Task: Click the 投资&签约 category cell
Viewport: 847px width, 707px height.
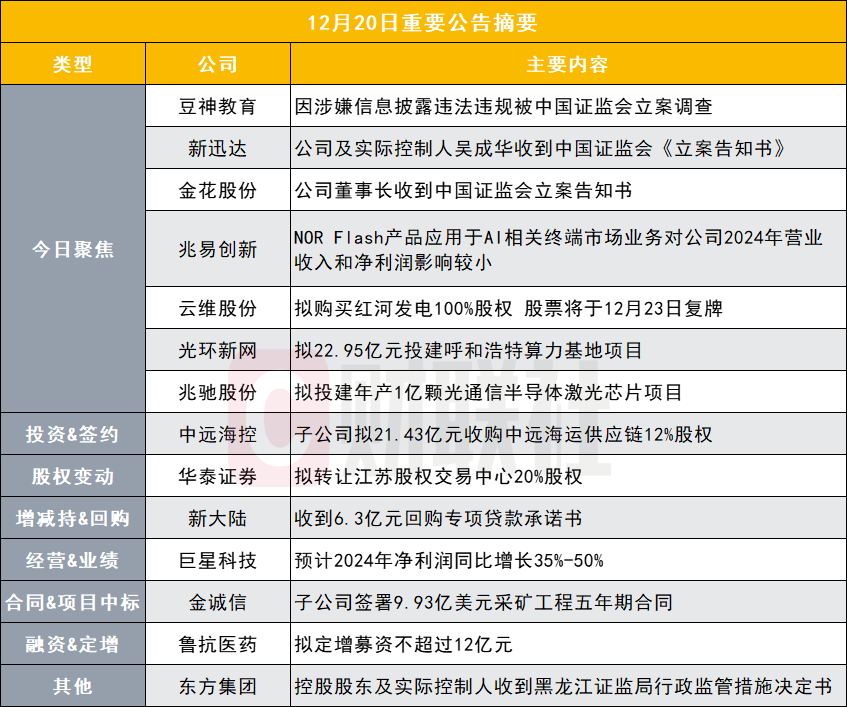Action: (73, 434)
